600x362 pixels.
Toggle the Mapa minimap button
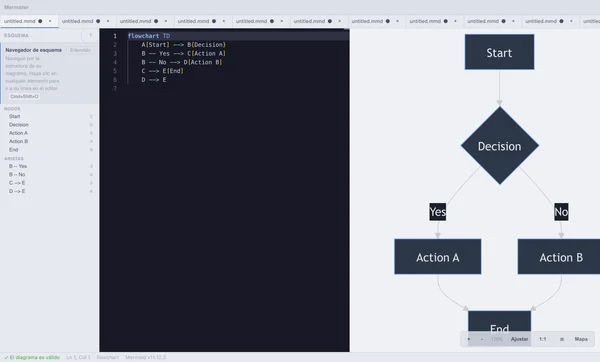[581, 339]
